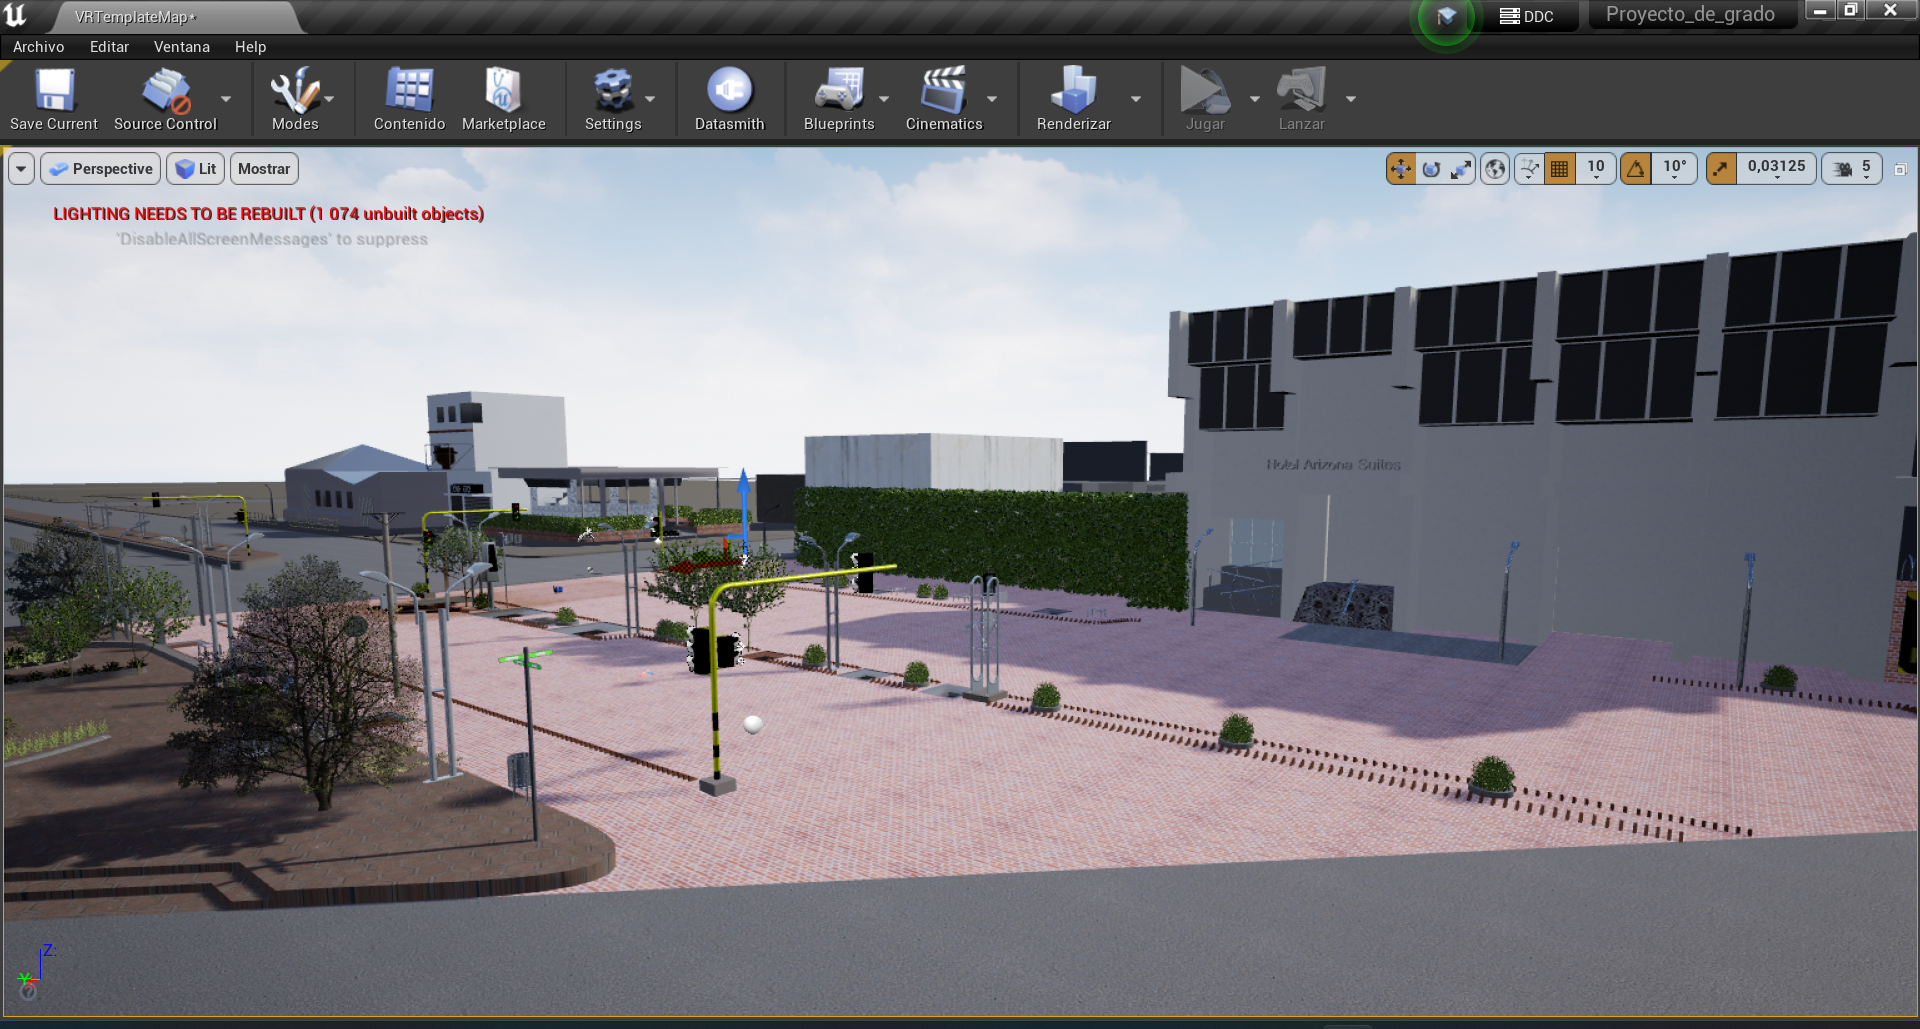Click the Perspective view button
Image resolution: width=1920 pixels, height=1029 pixels.
(x=101, y=169)
